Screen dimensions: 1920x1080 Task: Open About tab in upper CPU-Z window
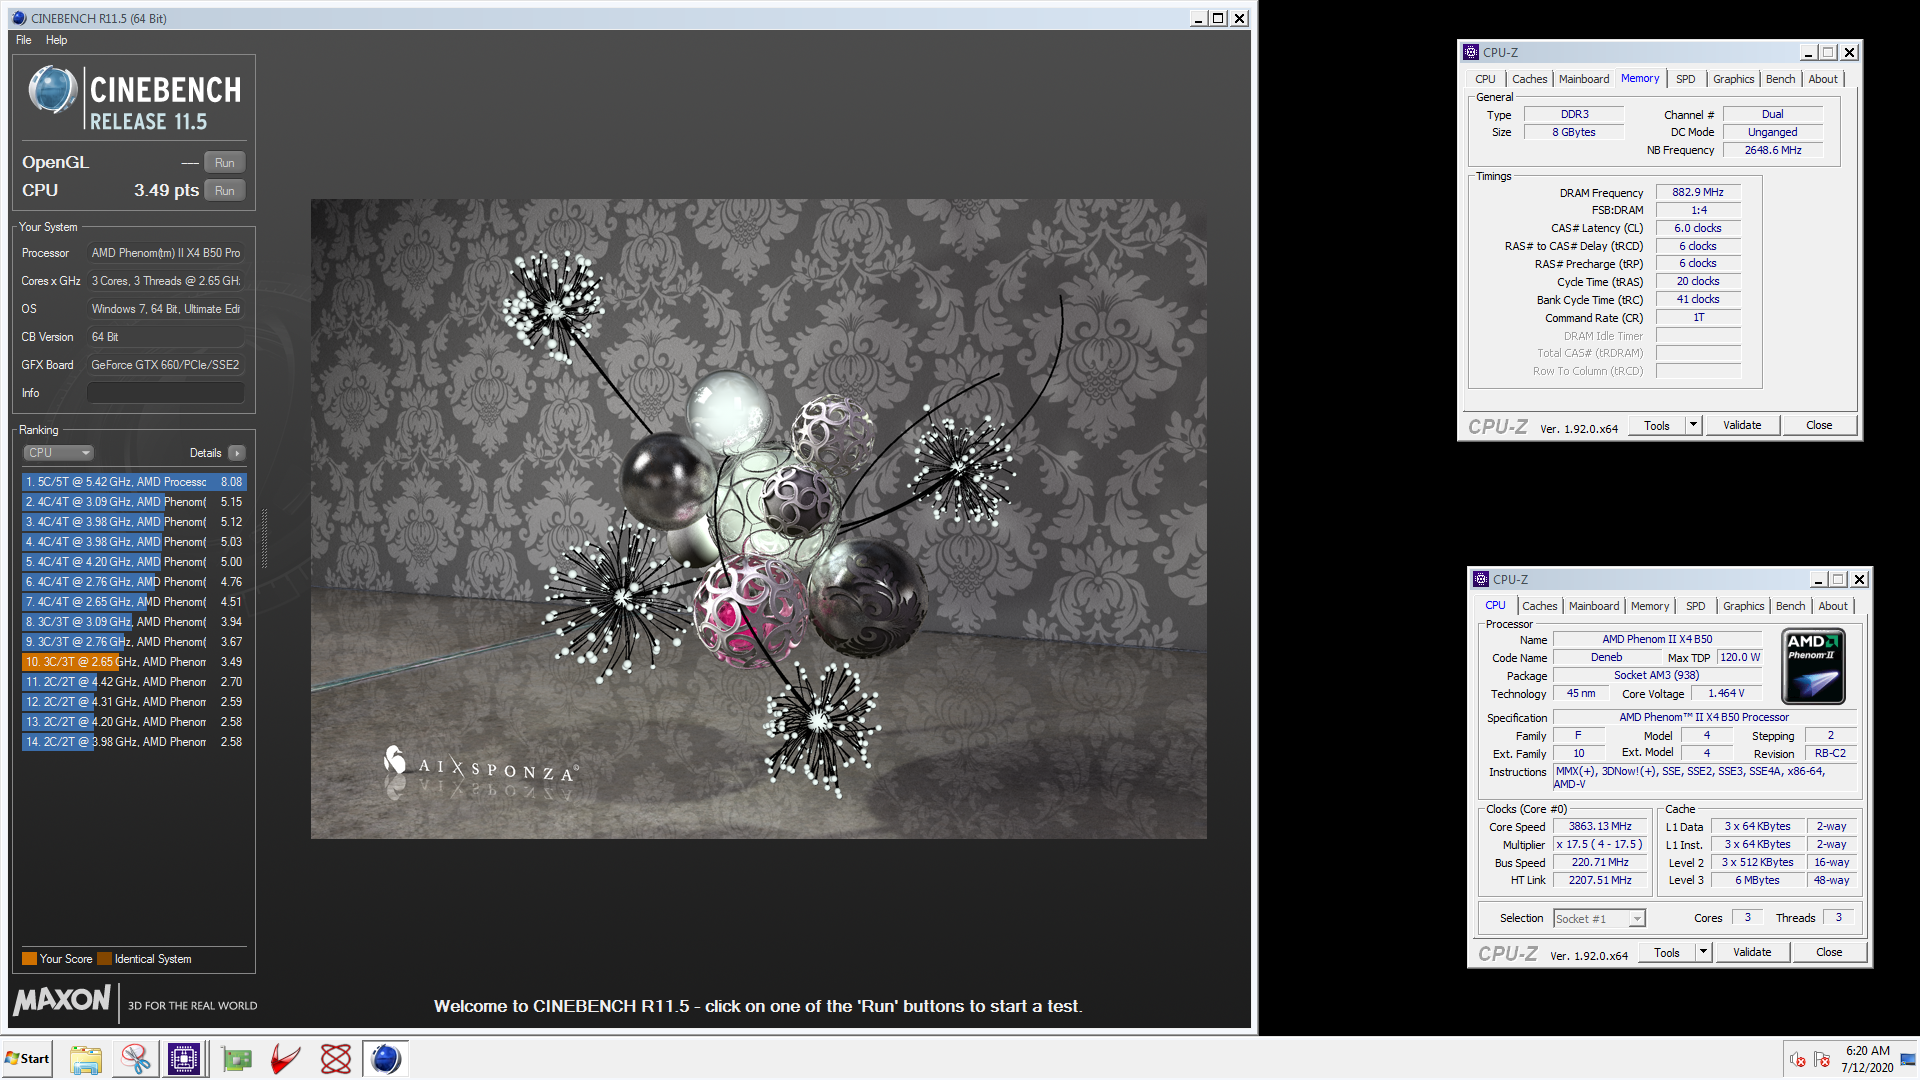1823,79
